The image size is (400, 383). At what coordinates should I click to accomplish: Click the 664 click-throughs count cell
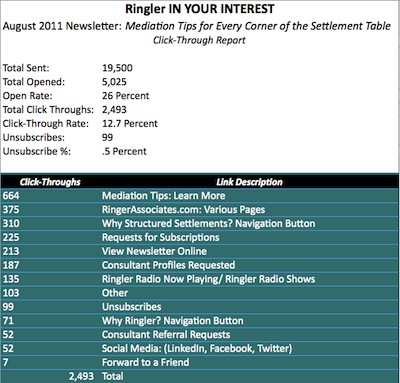tap(11, 196)
